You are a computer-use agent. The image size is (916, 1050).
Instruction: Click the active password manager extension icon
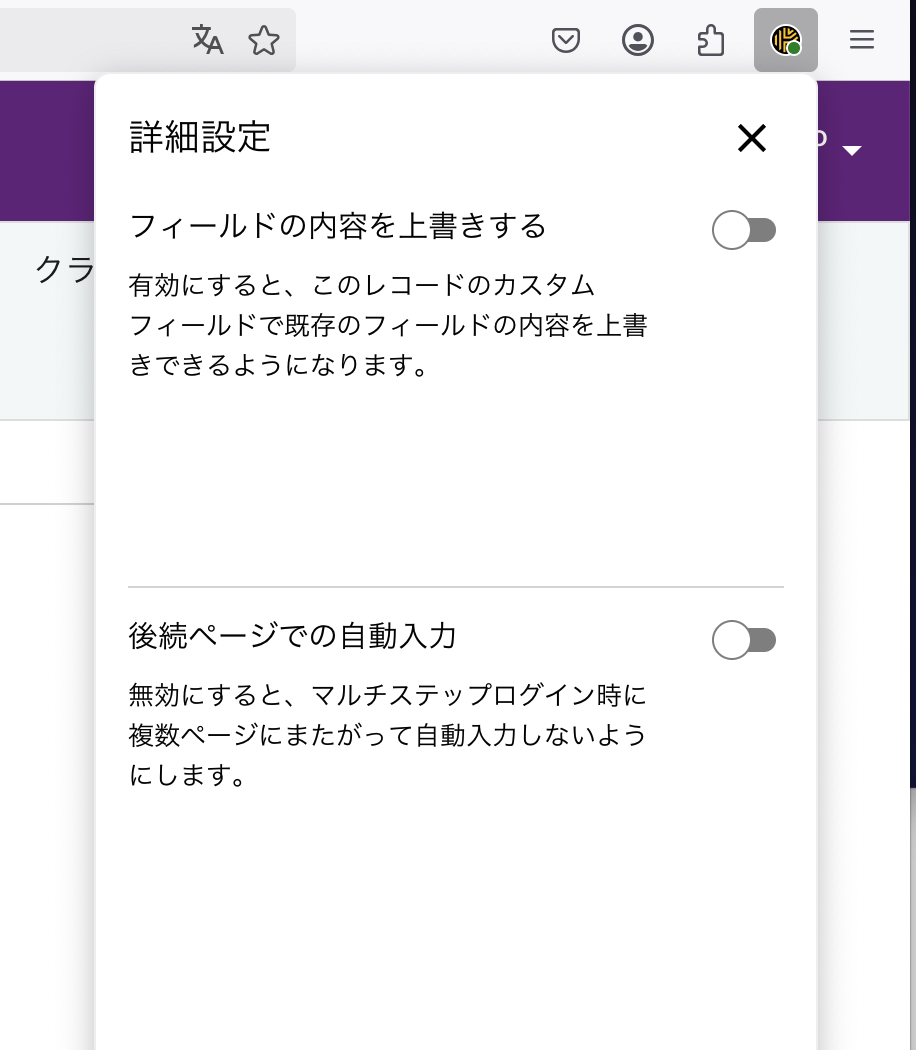tap(785, 40)
